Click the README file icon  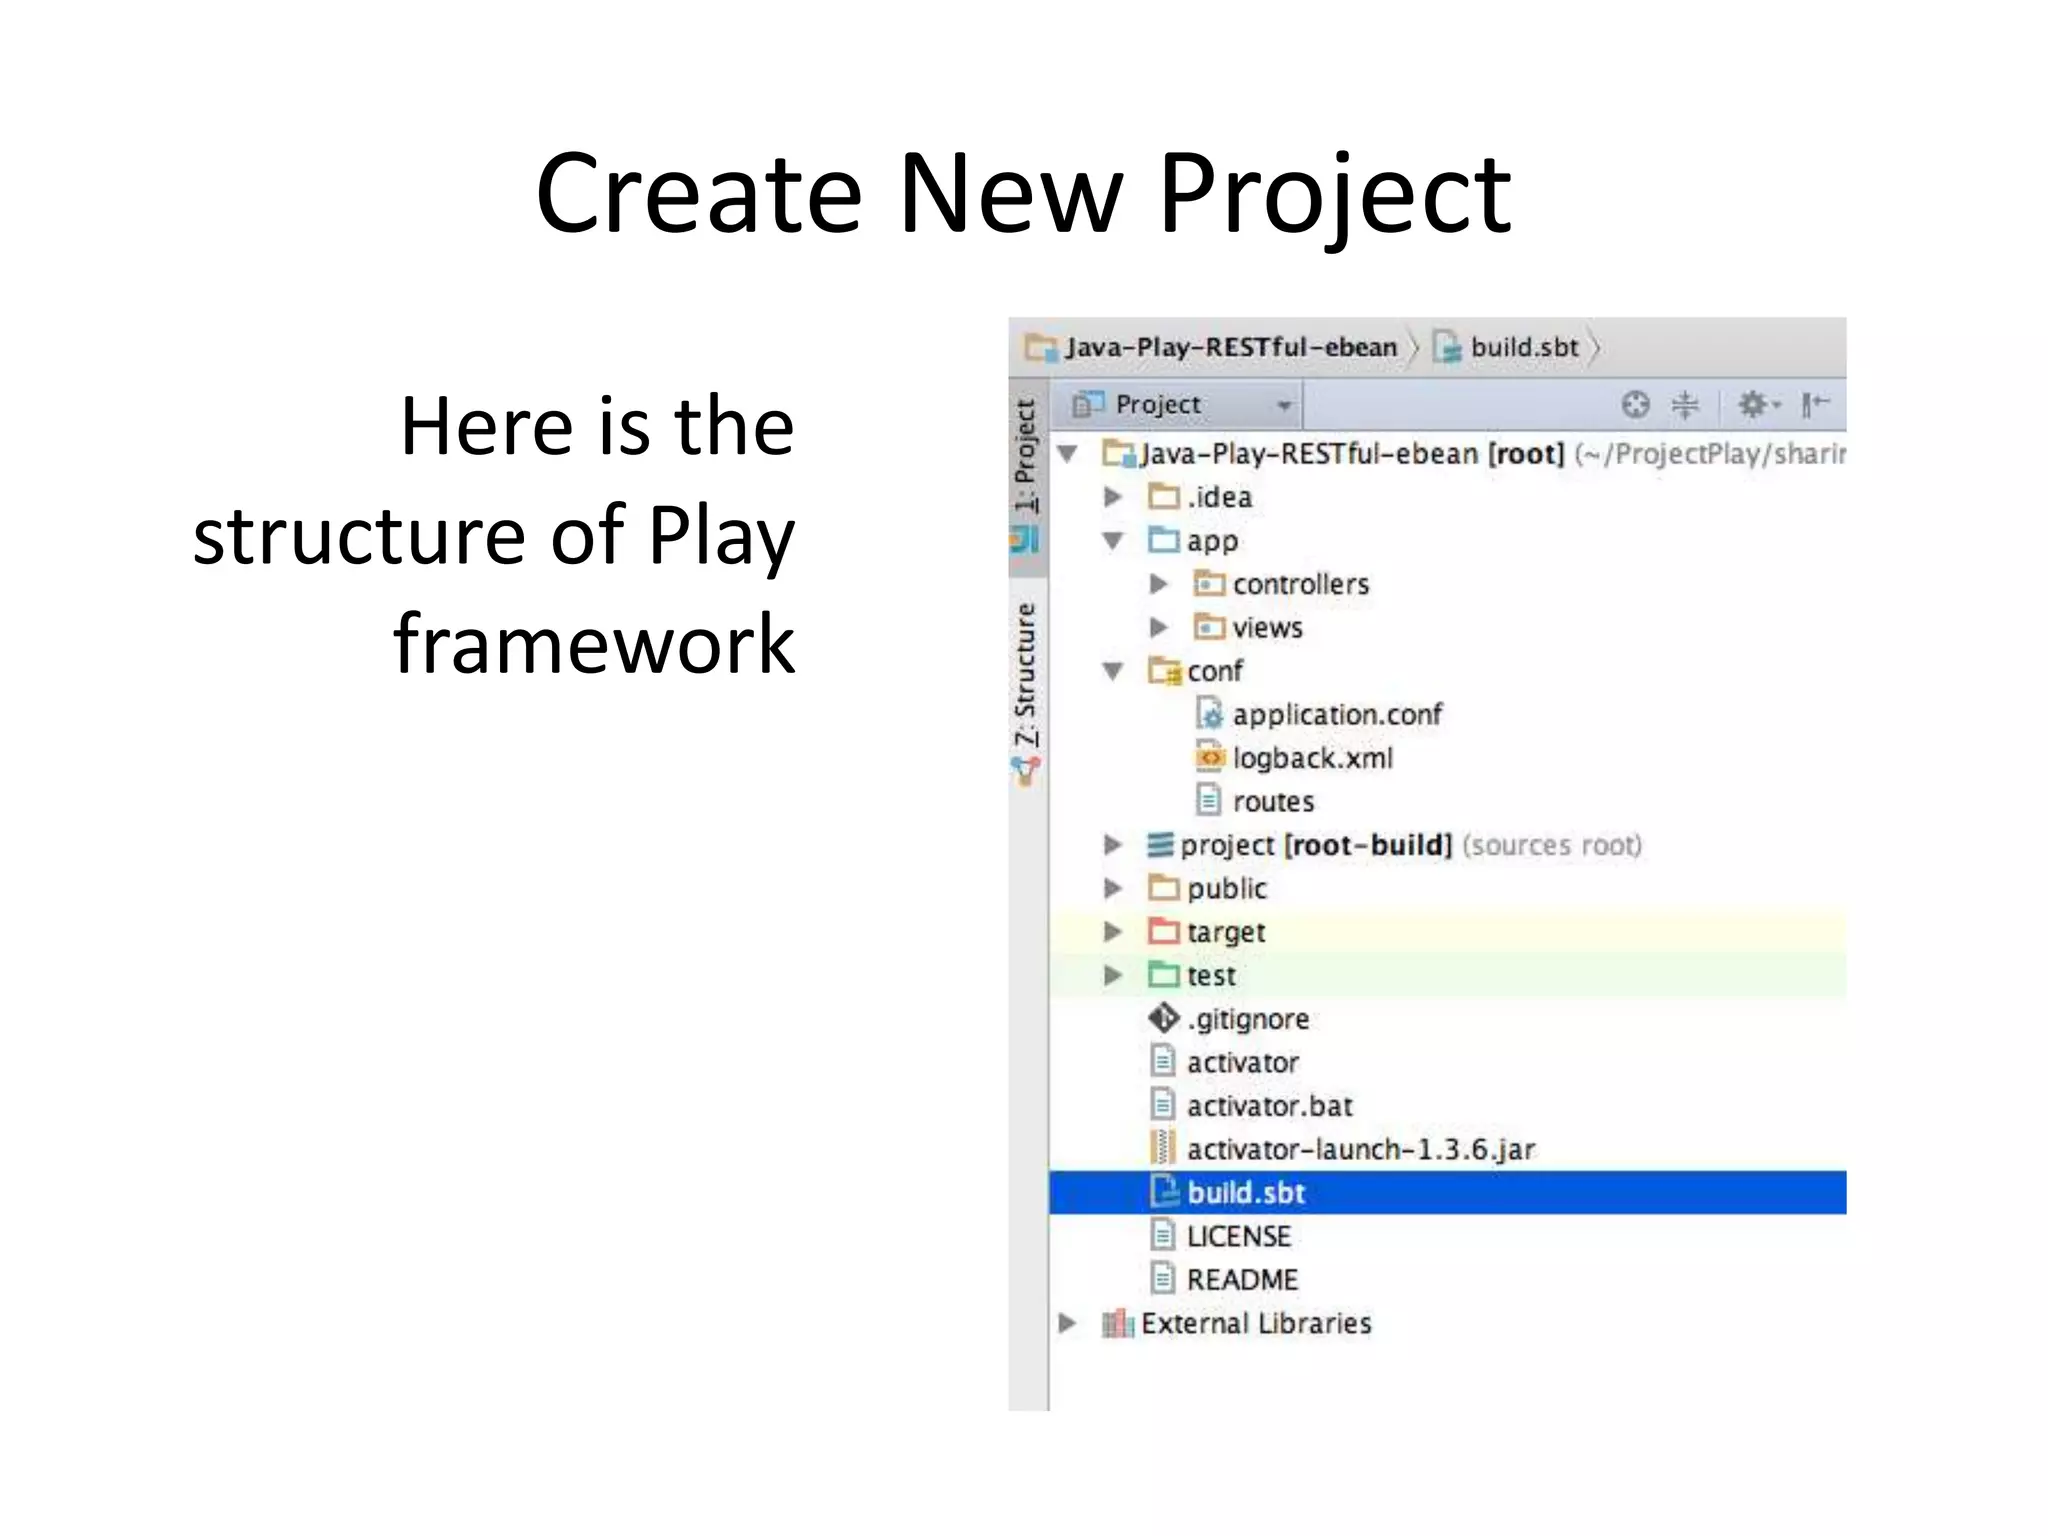point(1163,1278)
